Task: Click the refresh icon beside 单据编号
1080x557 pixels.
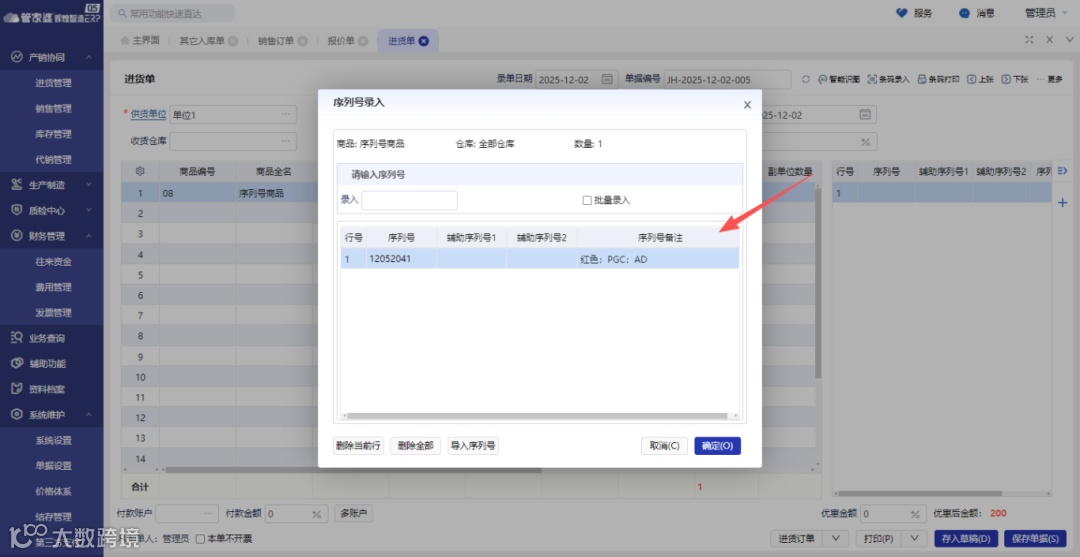Action: (806, 79)
